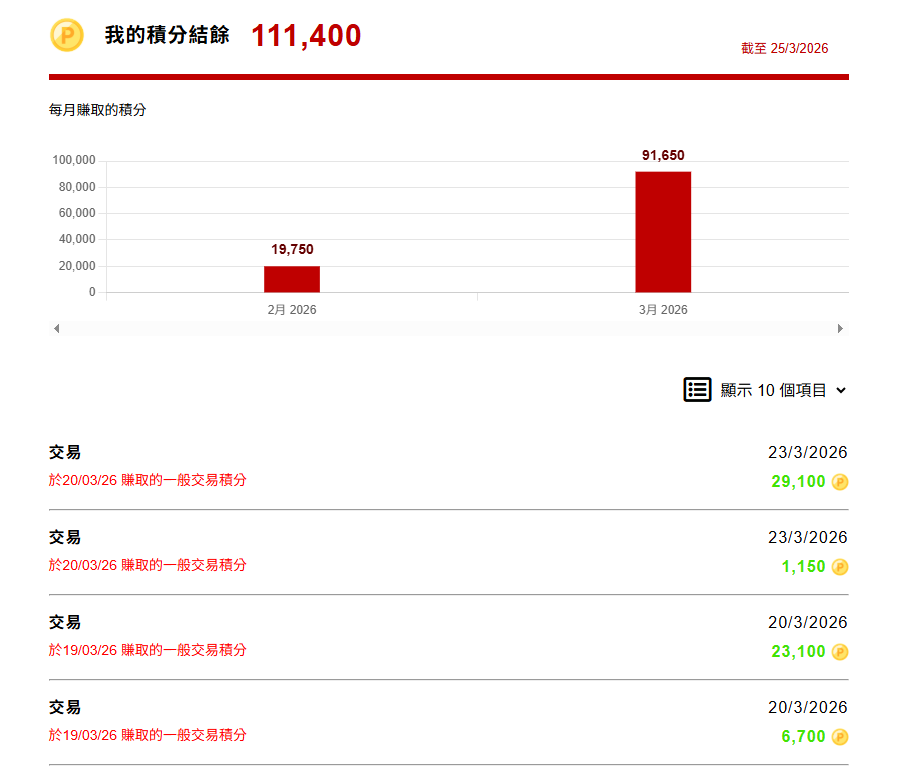Click the 3月 2026 axis label
This screenshot has height=779, width=911.
click(x=663, y=310)
